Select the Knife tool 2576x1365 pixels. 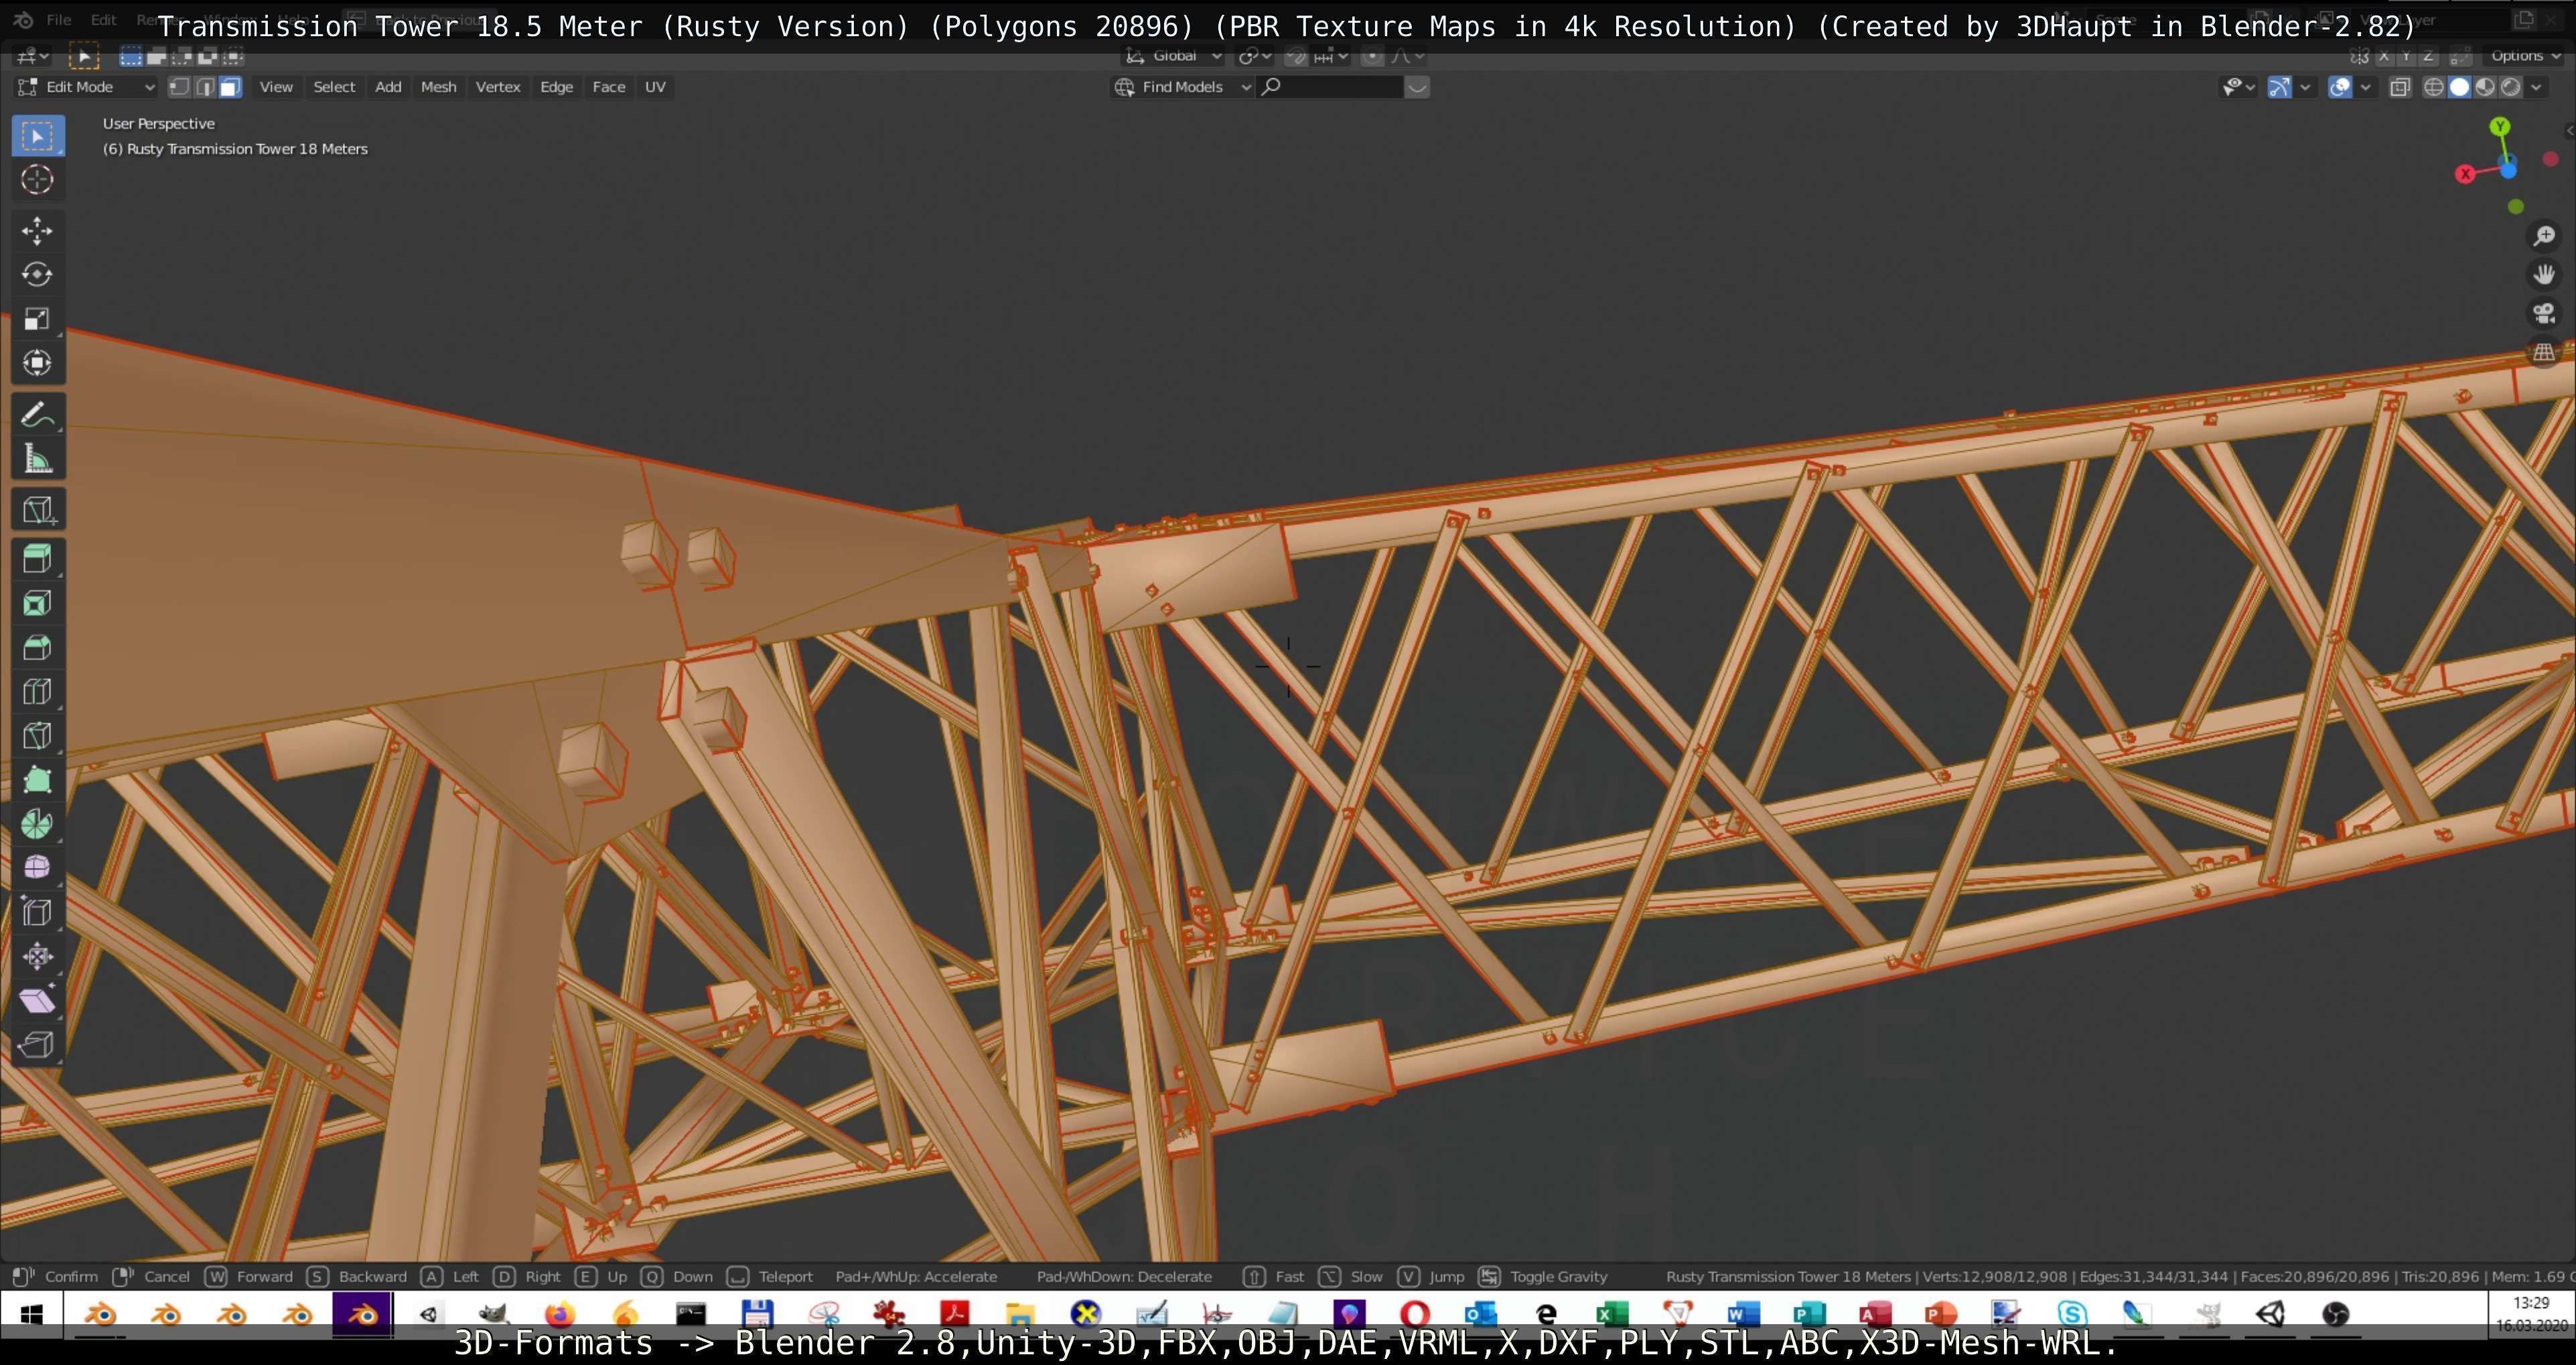click(38, 735)
